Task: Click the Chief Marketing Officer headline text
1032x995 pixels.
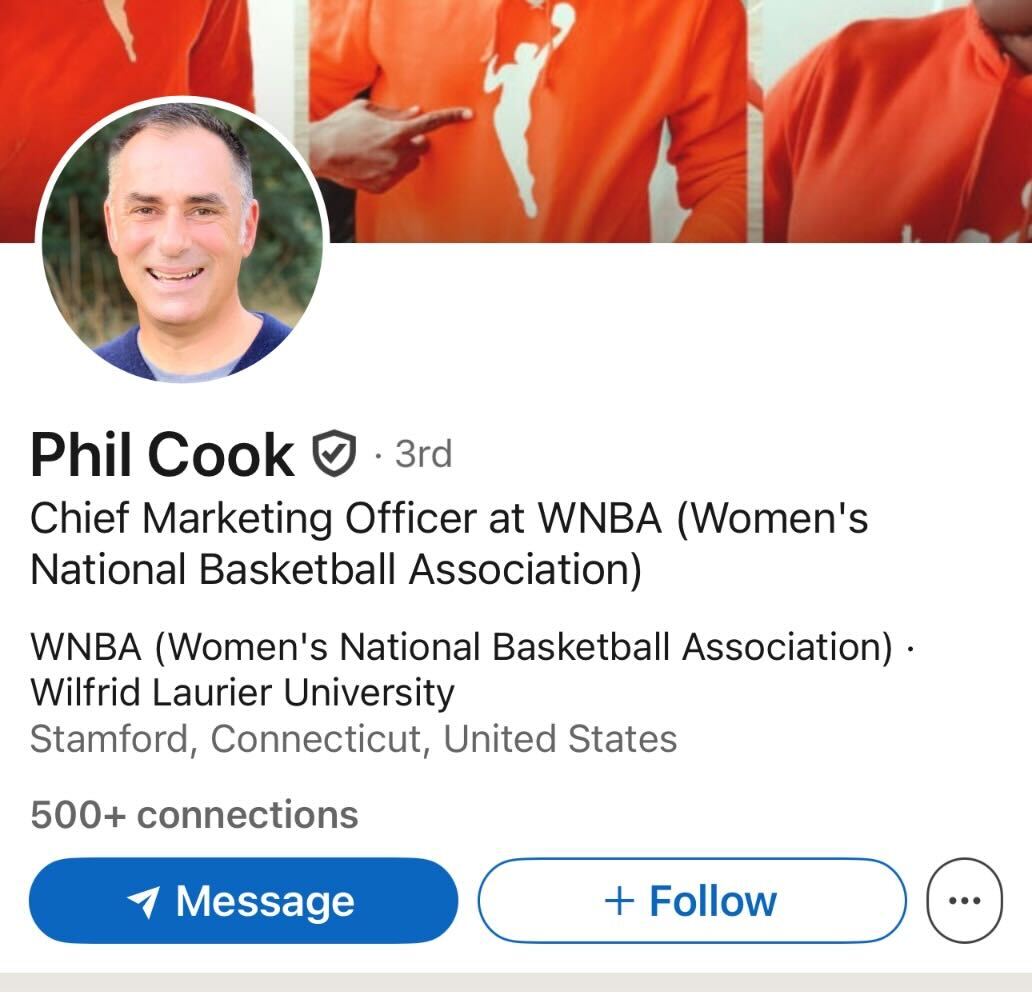Action: coord(449,544)
